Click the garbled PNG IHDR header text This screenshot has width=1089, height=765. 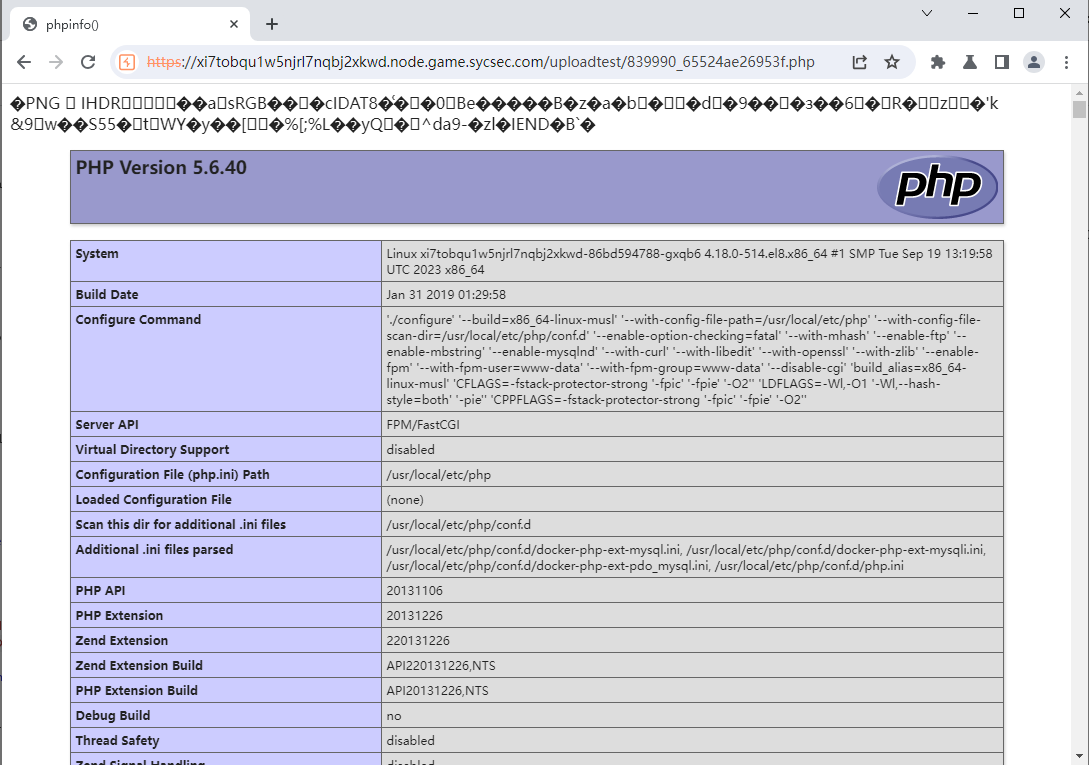pos(504,114)
